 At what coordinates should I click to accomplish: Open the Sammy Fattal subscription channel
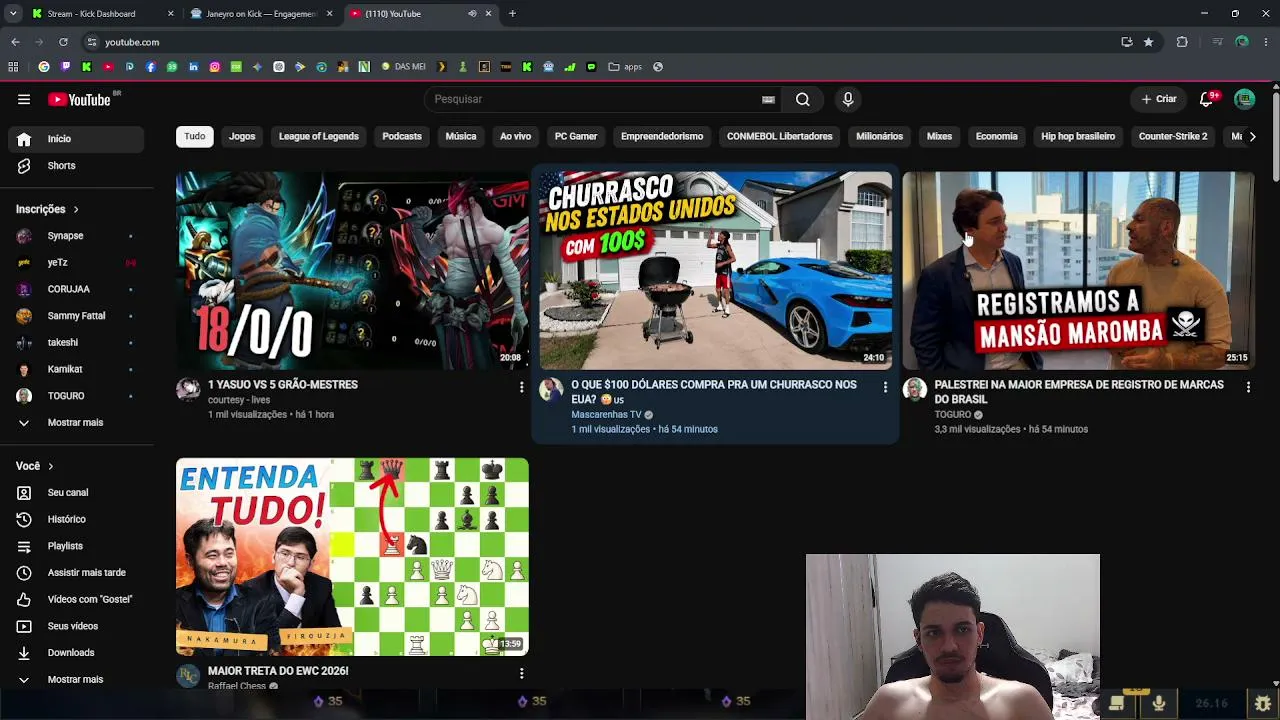pos(76,316)
